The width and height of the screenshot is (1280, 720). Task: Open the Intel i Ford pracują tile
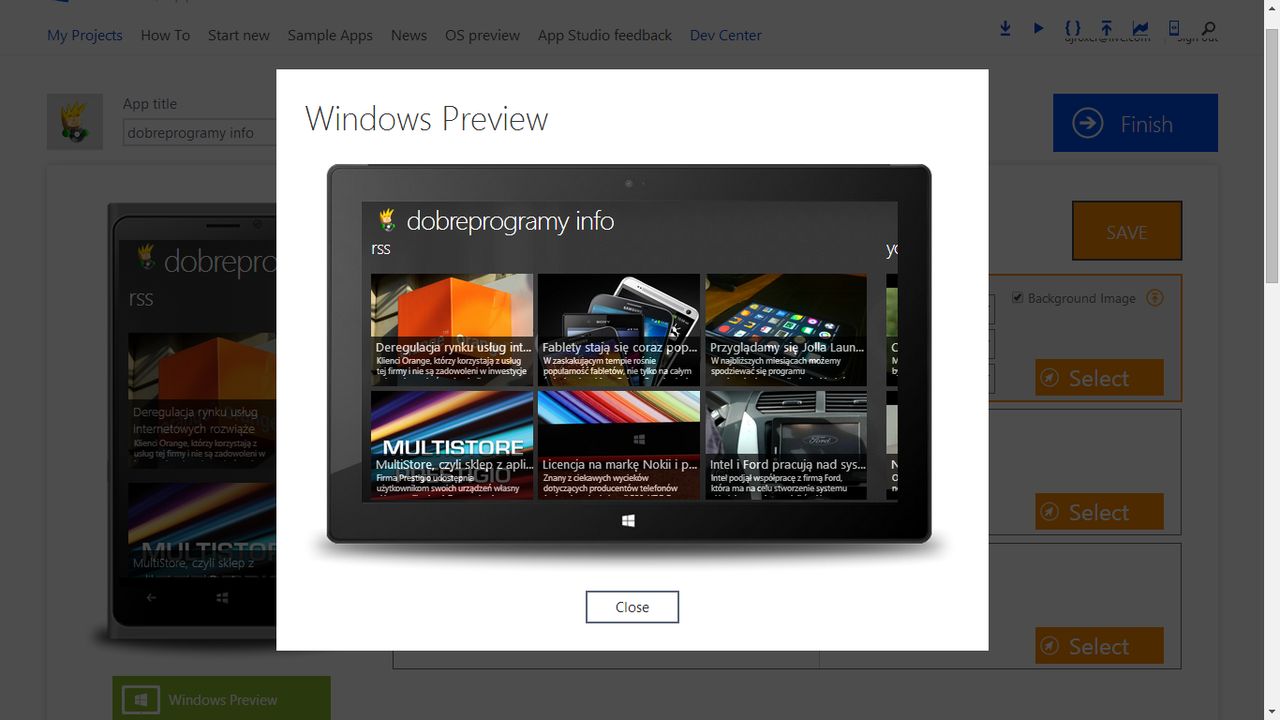pos(786,446)
